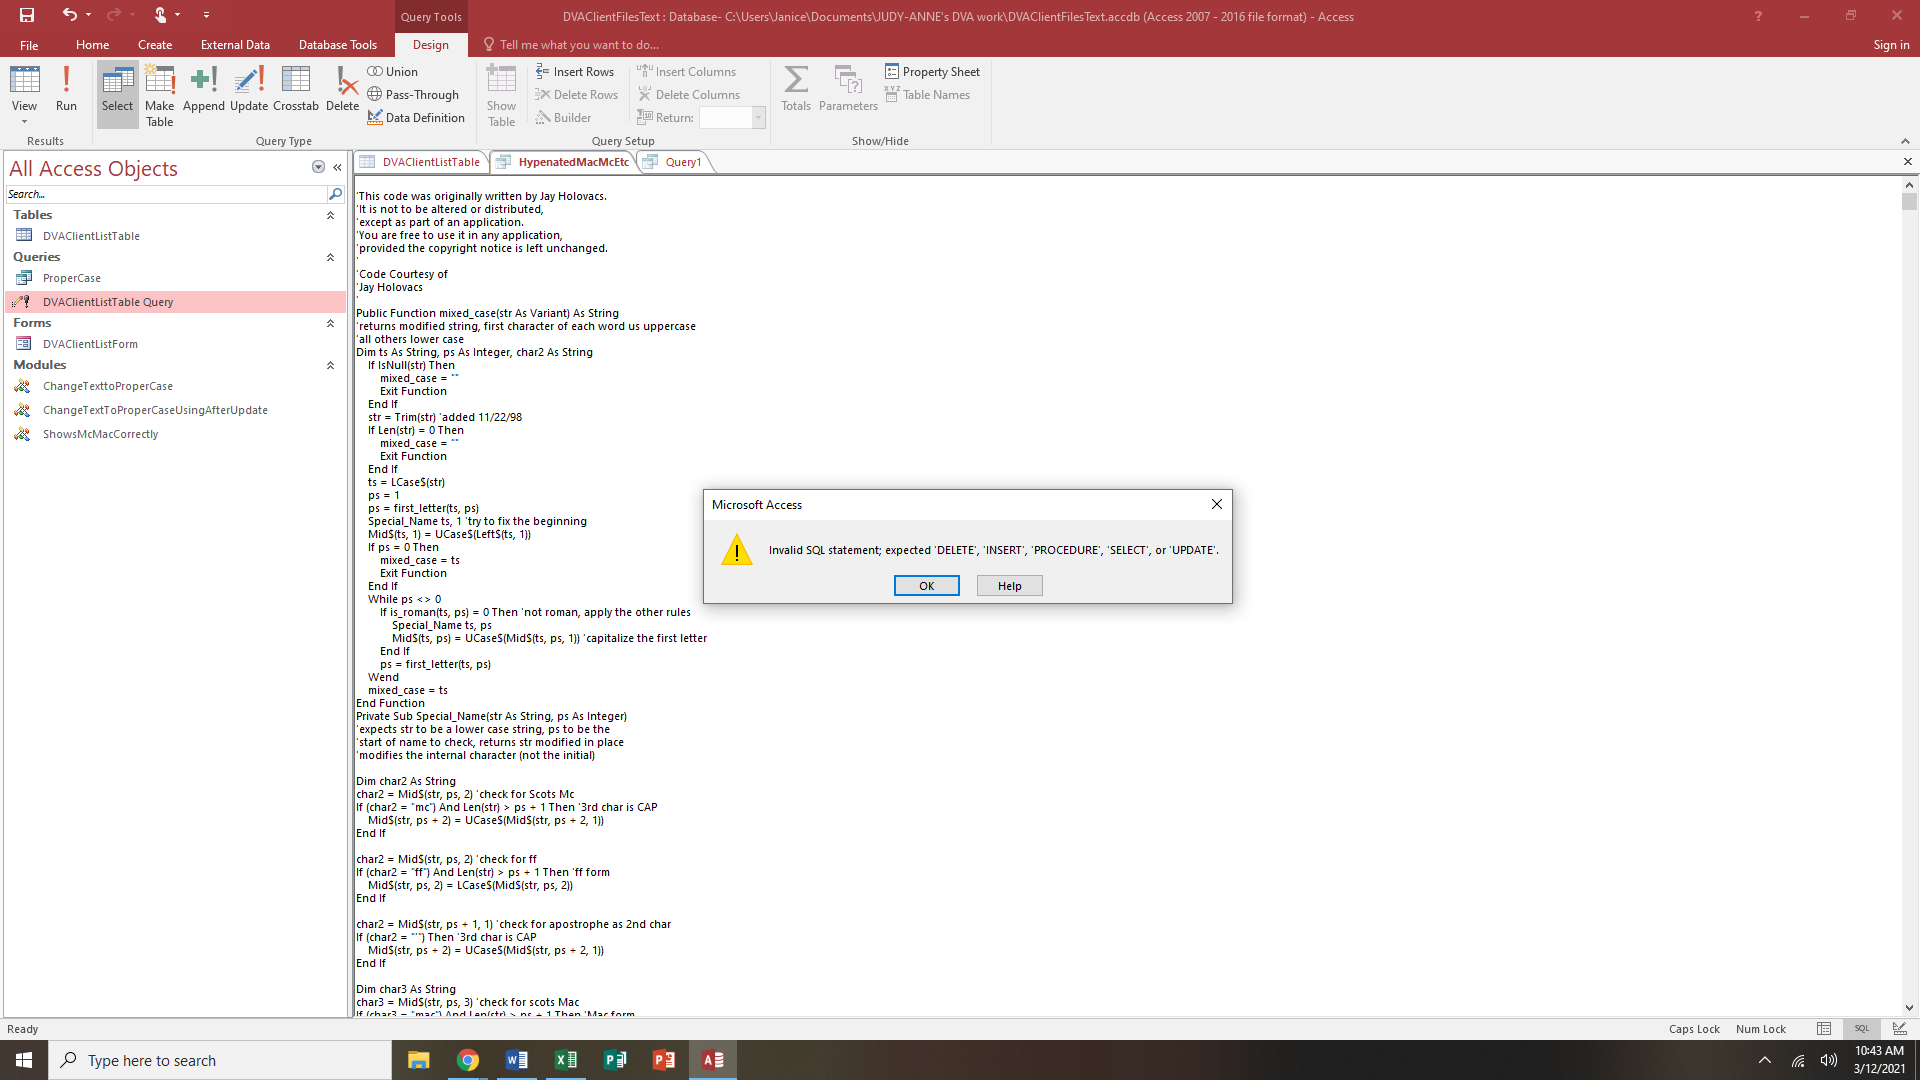The height and width of the screenshot is (1080, 1920).
Task: Collapse the navigation pane with shutter button
Action: [337, 167]
